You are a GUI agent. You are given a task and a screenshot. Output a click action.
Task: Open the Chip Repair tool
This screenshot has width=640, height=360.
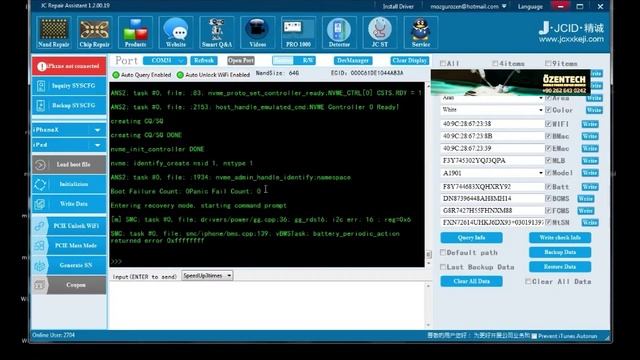pos(94,33)
